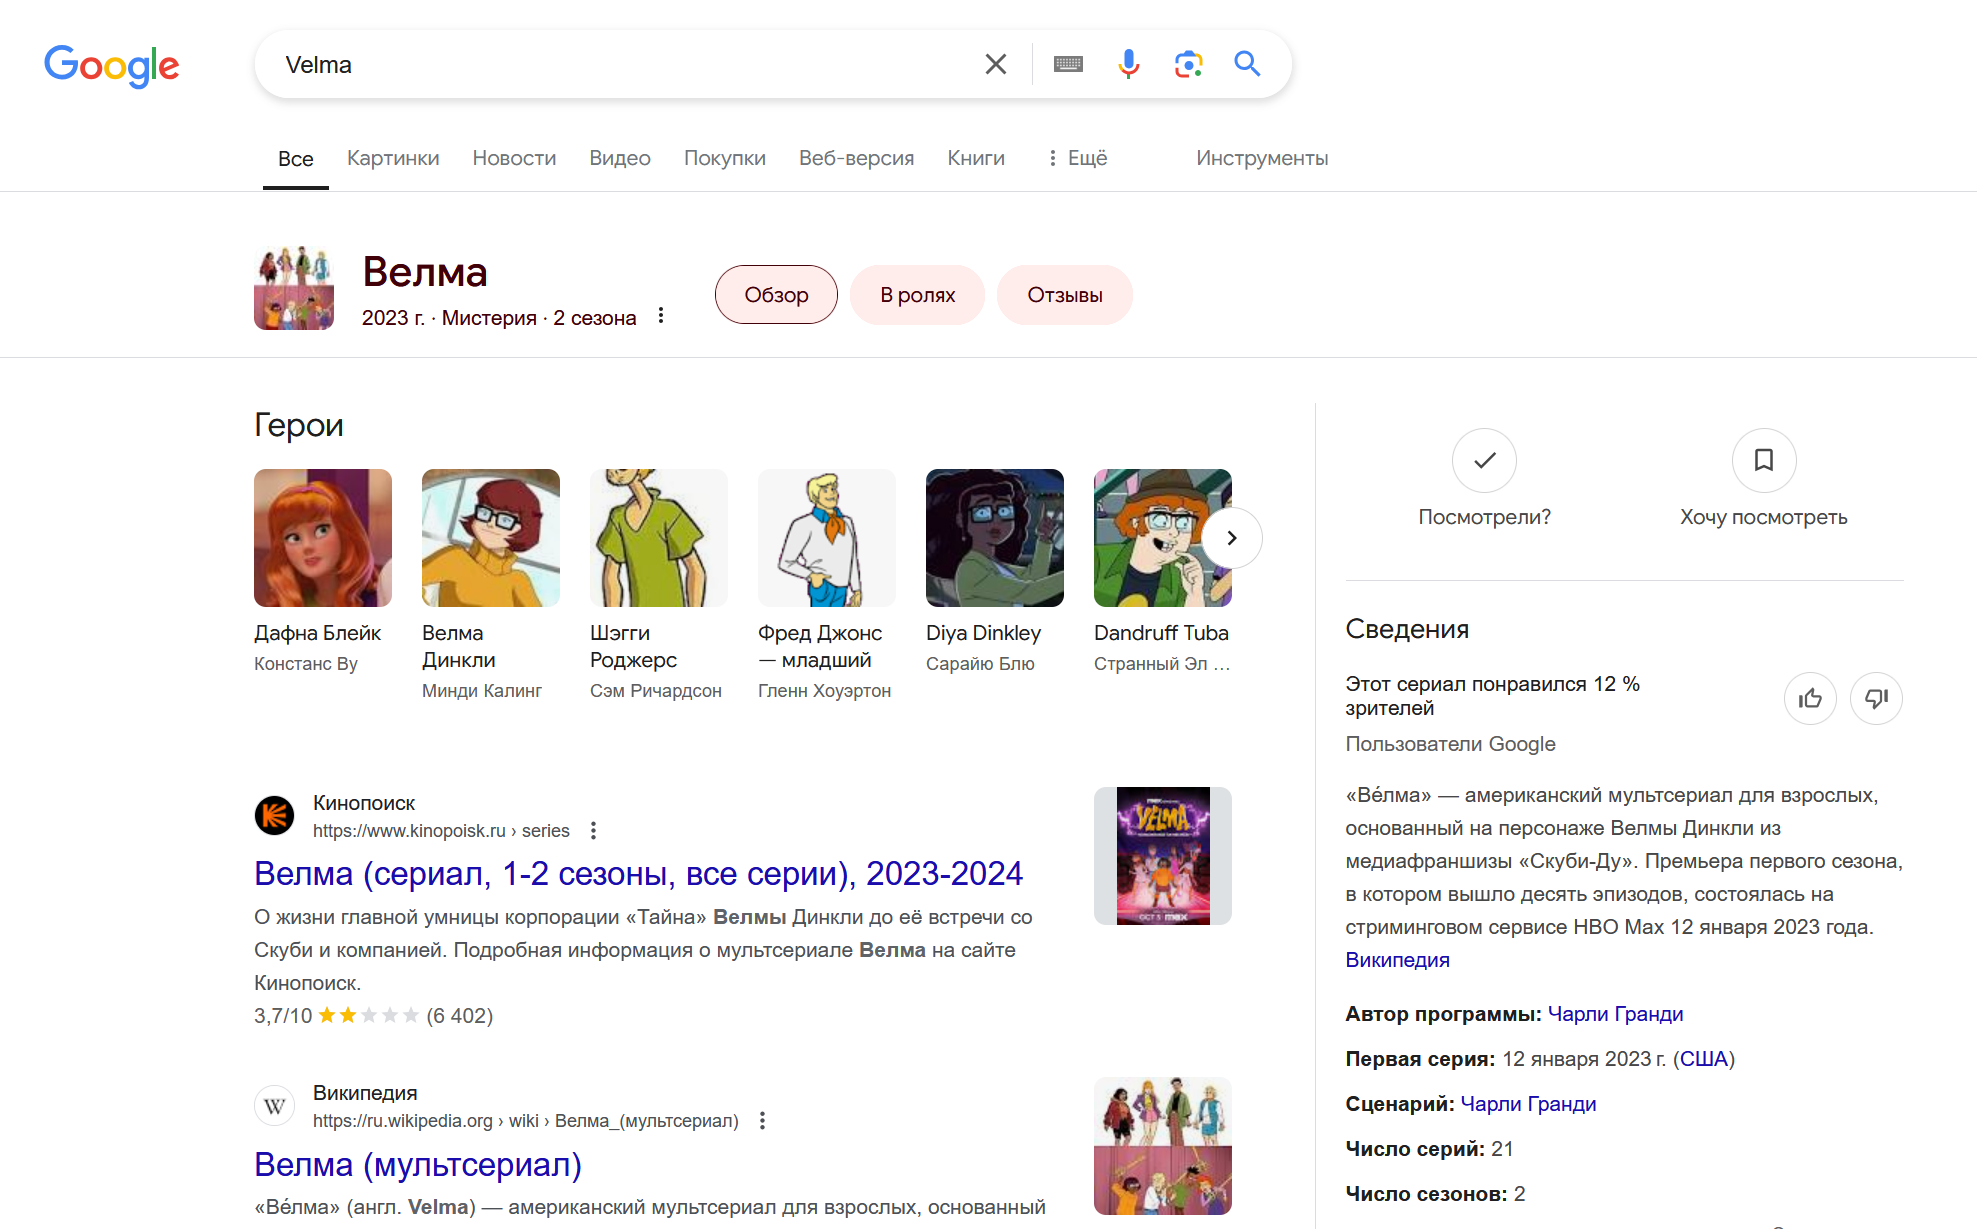Open Инструменты search tools
Viewport: 1977px width, 1229px height.
point(1262,158)
